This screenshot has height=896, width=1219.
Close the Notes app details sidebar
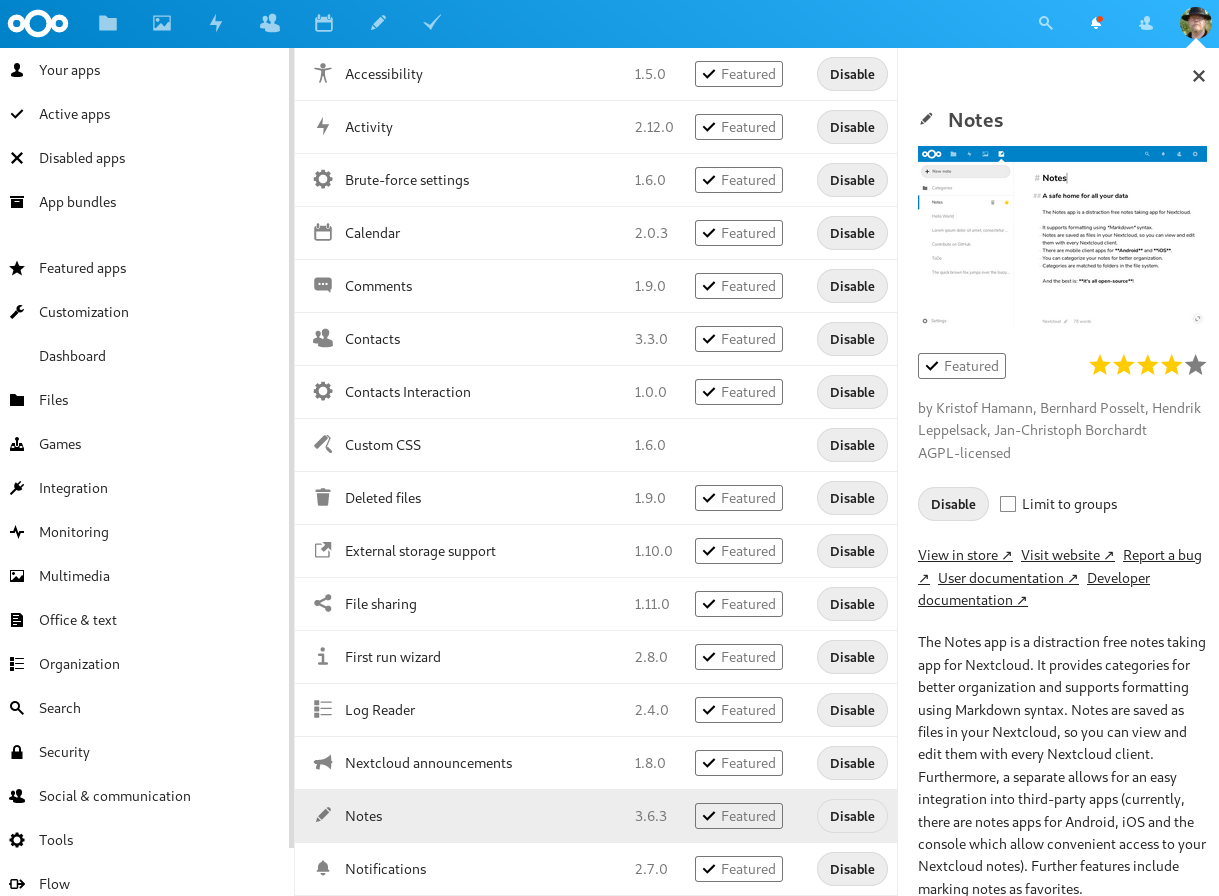coord(1198,76)
